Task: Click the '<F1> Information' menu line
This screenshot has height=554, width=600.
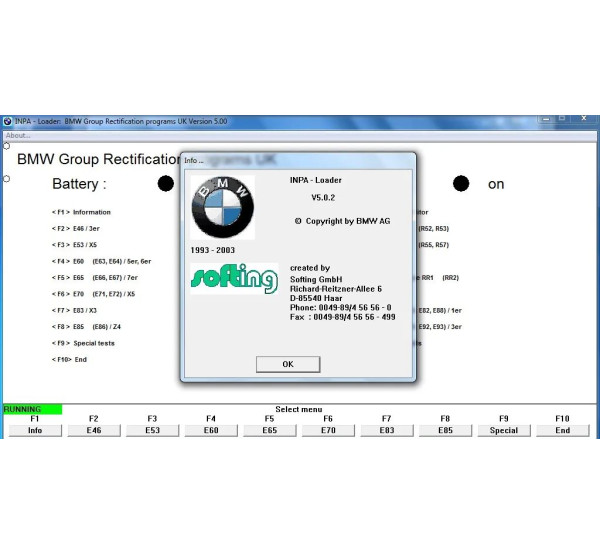Action: click(82, 212)
